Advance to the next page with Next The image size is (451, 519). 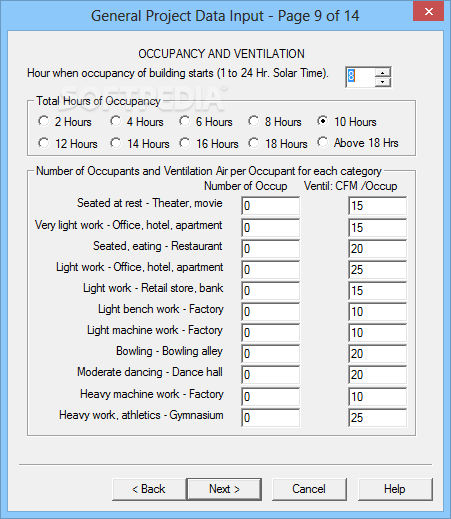pyautogui.click(x=224, y=489)
